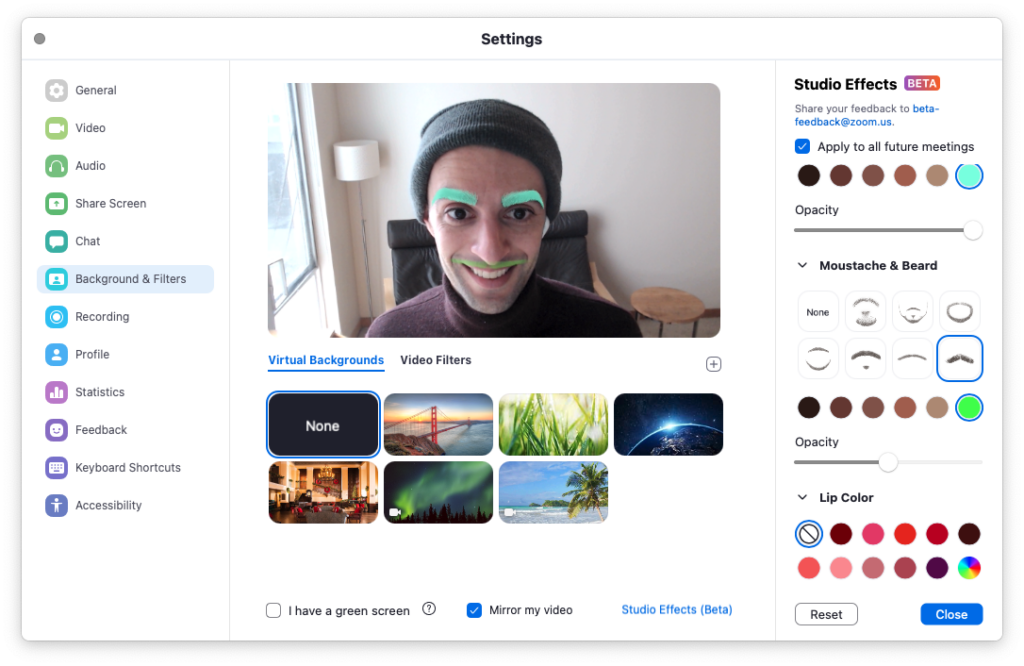
Task: Disable the Mirror my video checkbox
Action: pos(475,610)
